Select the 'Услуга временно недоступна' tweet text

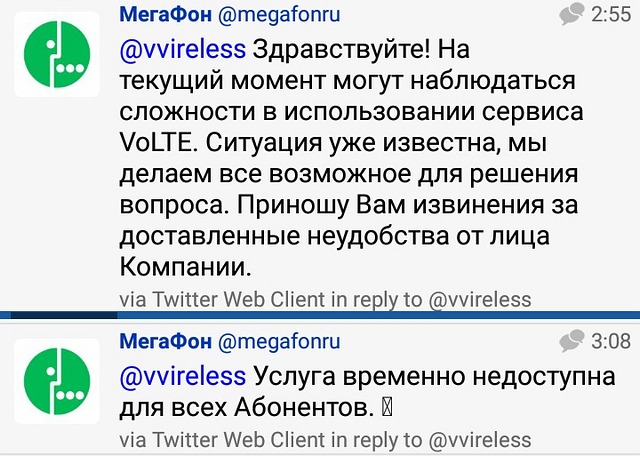(367, 391)
